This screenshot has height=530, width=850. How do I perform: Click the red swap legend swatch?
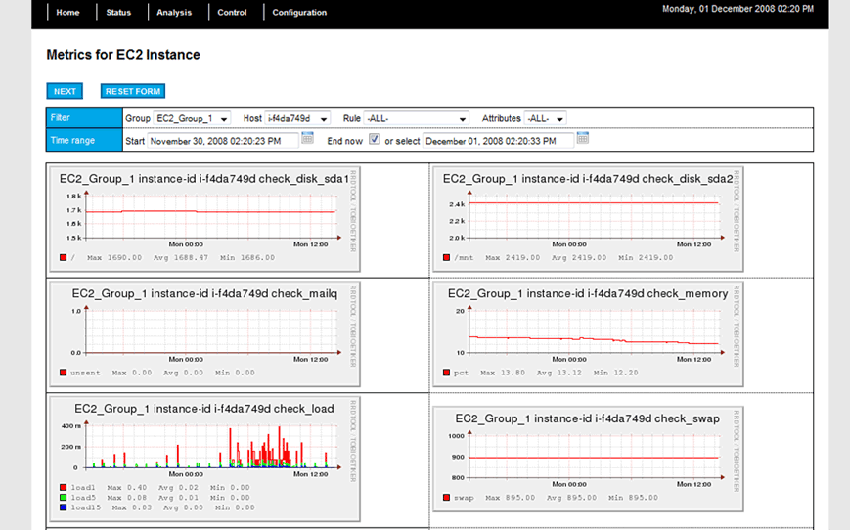[446, 497]
